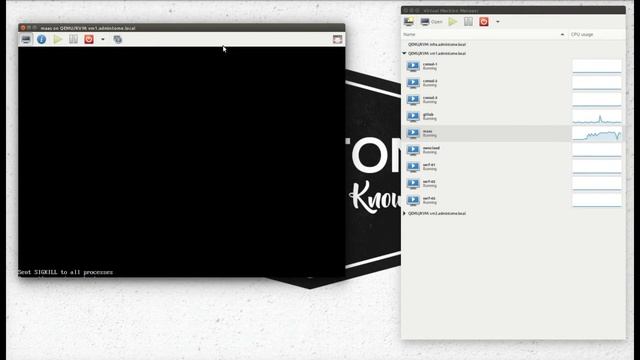Click the maas console window title bar
The image size is (640, 360).
click(x=182, y=28)
